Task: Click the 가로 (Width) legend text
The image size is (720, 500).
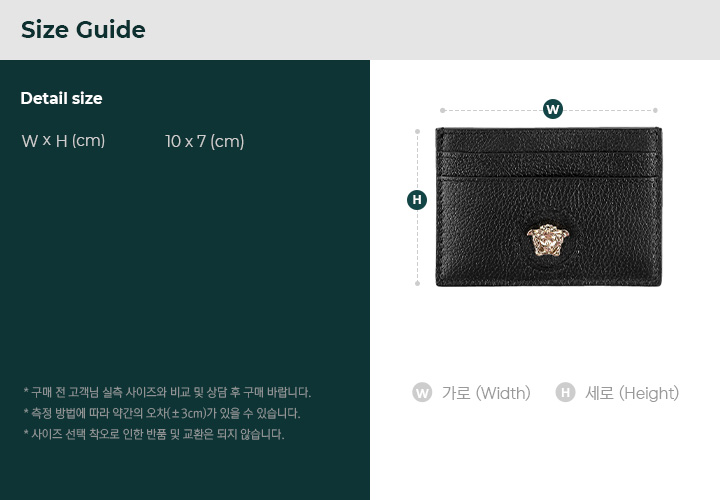Action: click(486, 393)
